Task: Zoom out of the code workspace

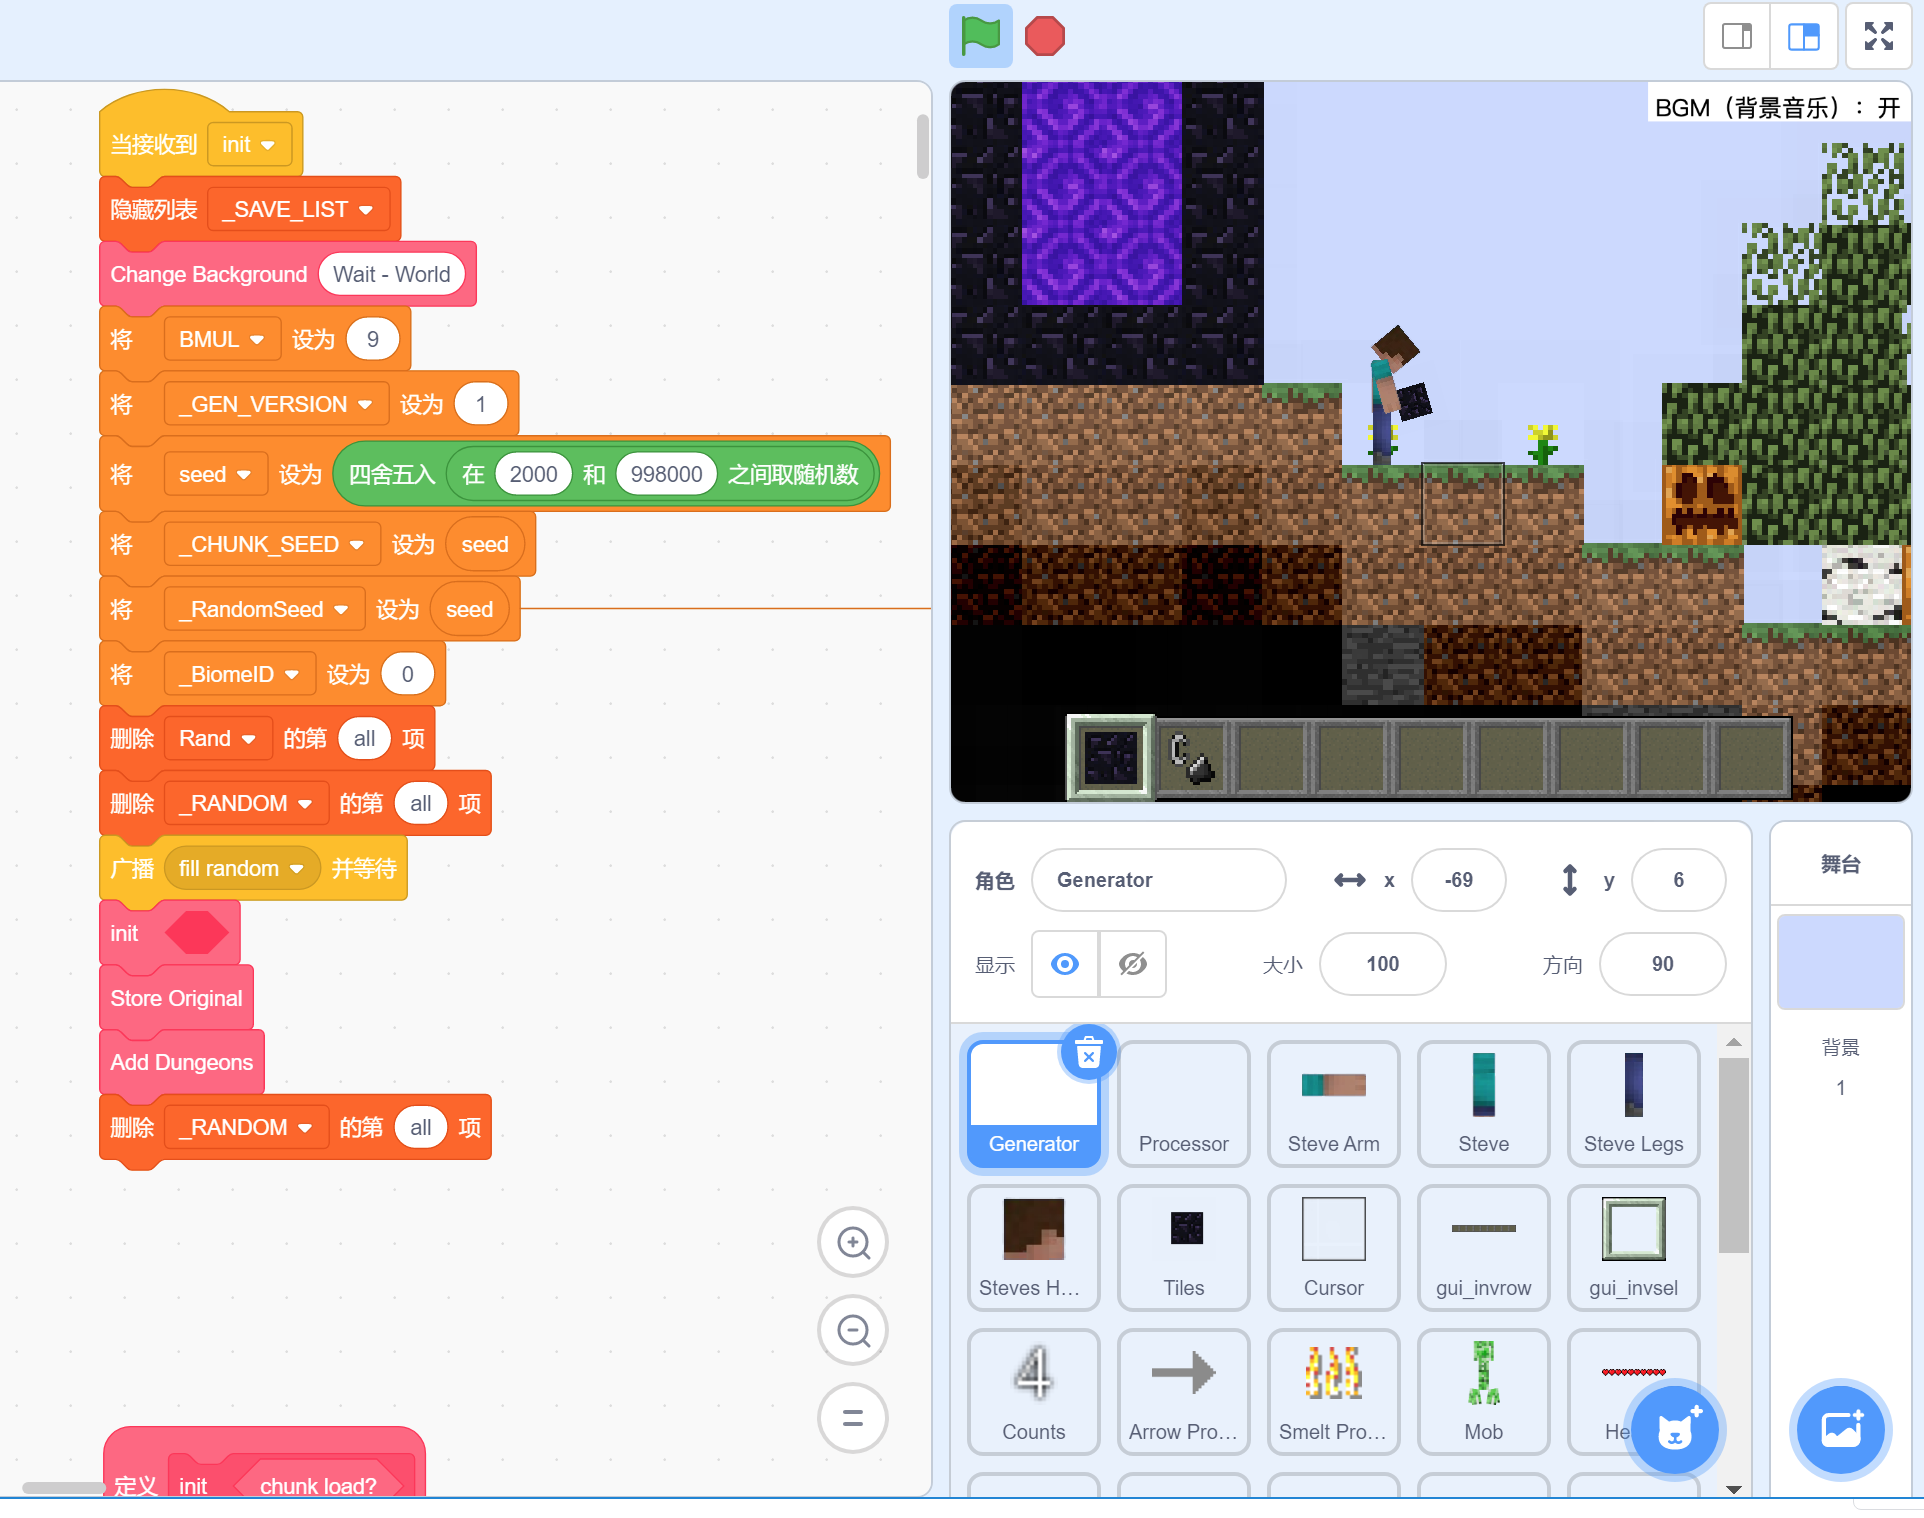Action: click(x=853, y=1331)
